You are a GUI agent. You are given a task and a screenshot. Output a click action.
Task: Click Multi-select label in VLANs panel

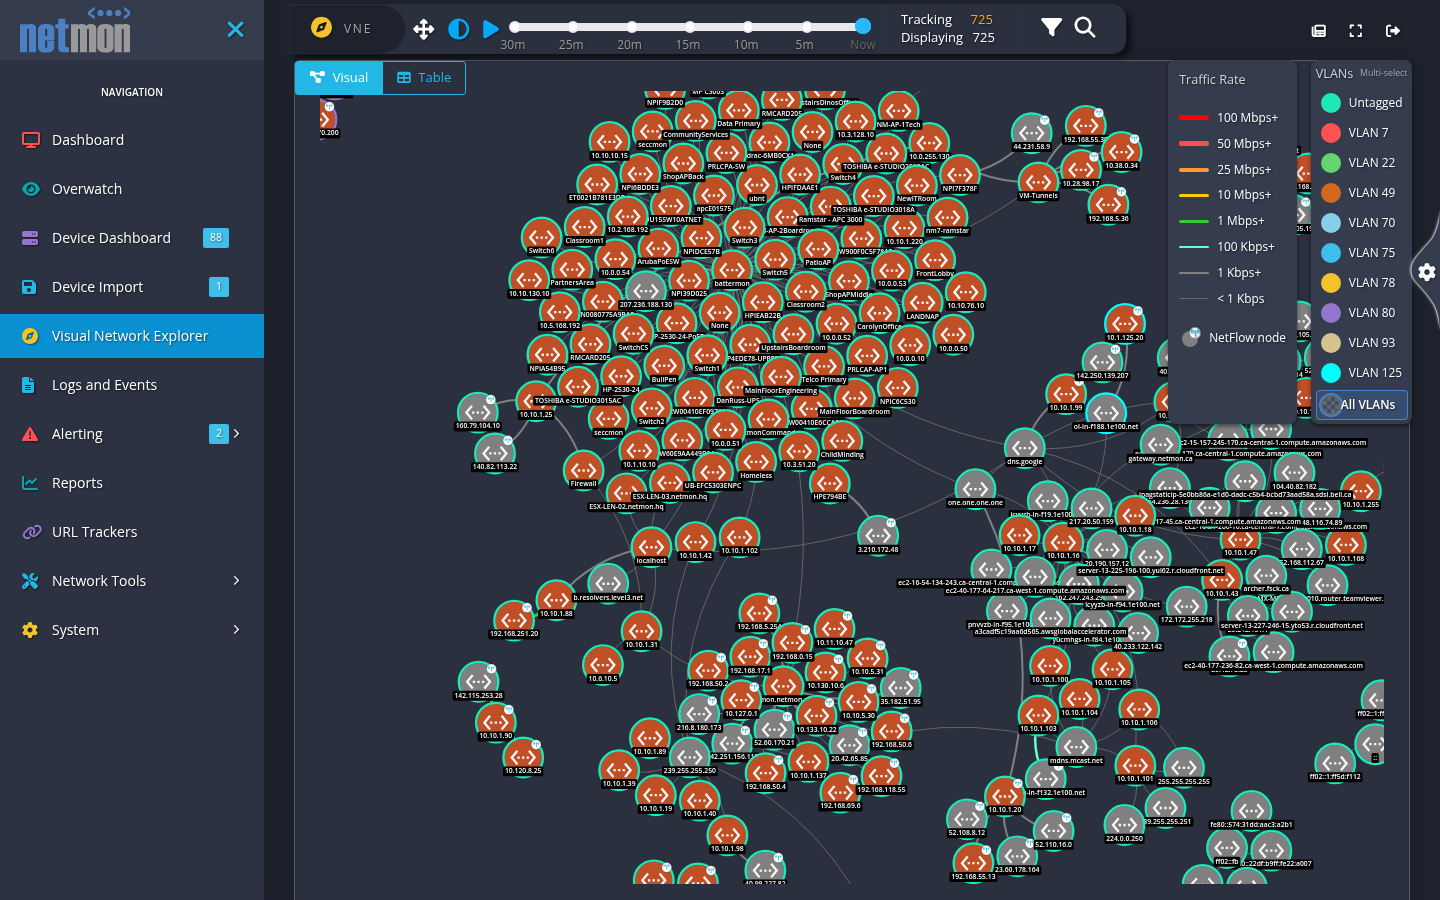point(1383,73)
